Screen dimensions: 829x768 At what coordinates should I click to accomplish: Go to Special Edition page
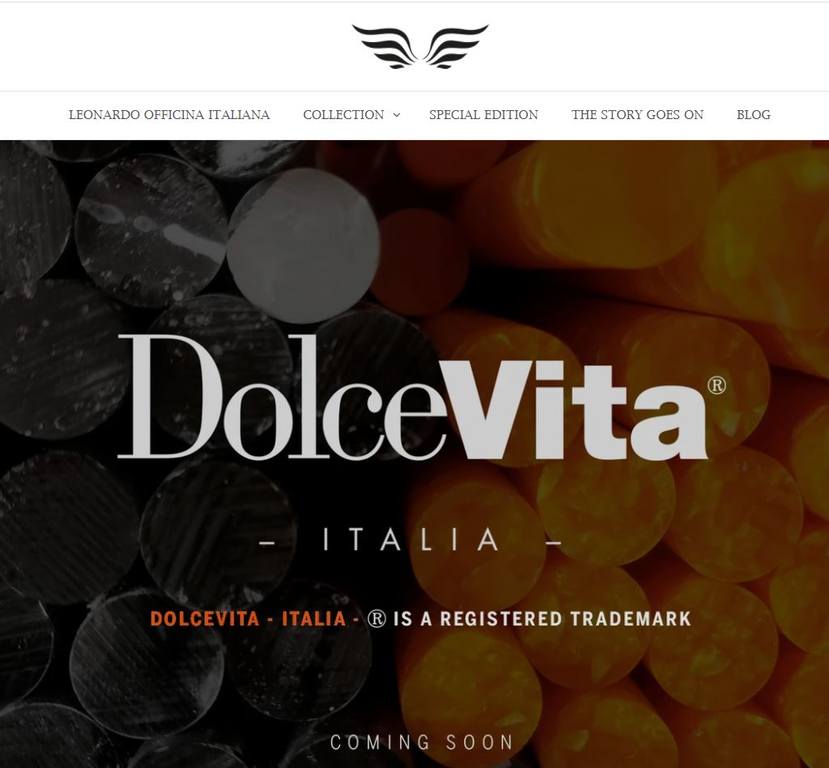(x=483, y=115)
